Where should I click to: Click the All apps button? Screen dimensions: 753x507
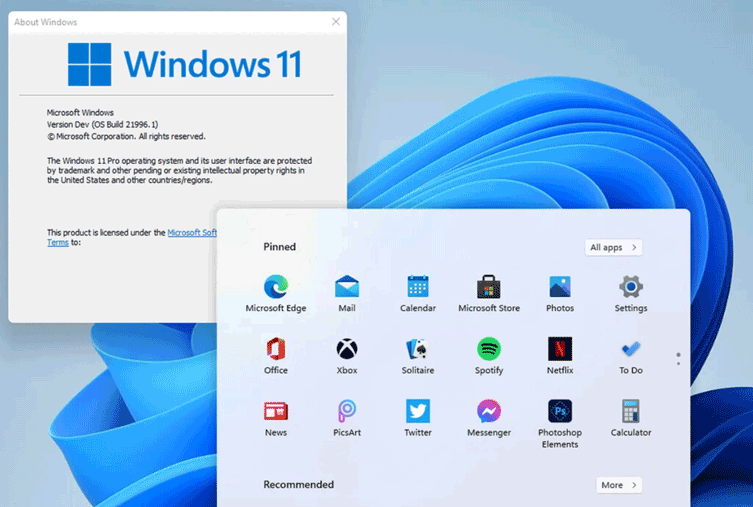tap(613, 247)
